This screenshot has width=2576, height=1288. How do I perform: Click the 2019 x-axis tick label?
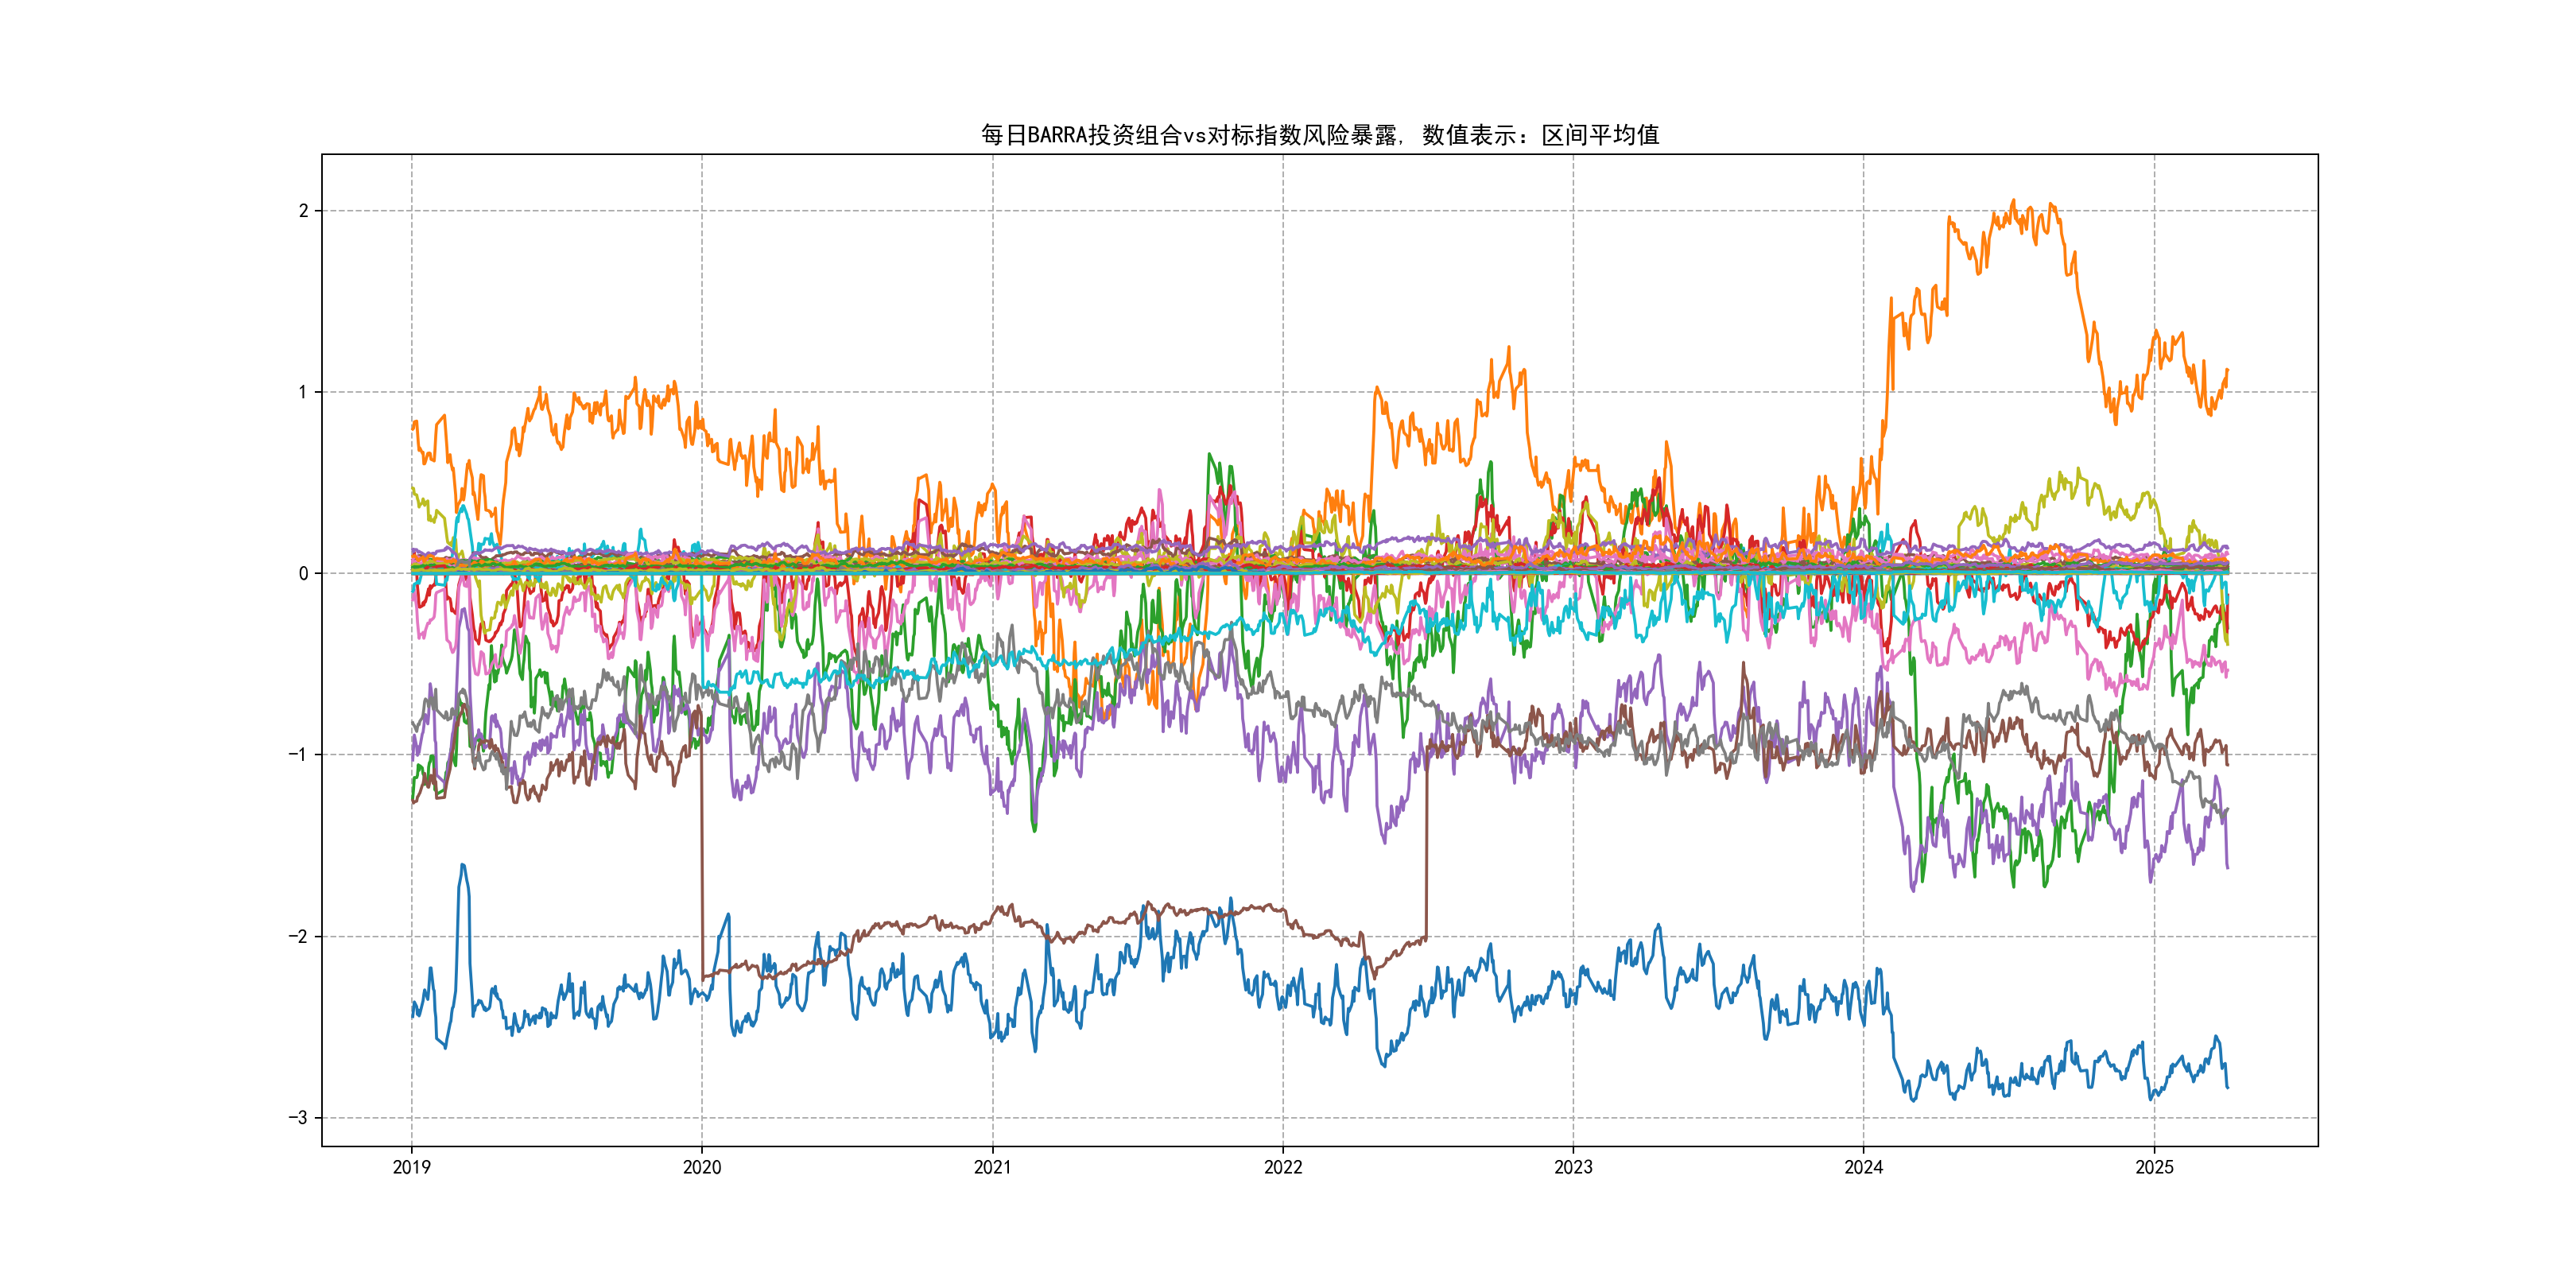(411, 1167)
